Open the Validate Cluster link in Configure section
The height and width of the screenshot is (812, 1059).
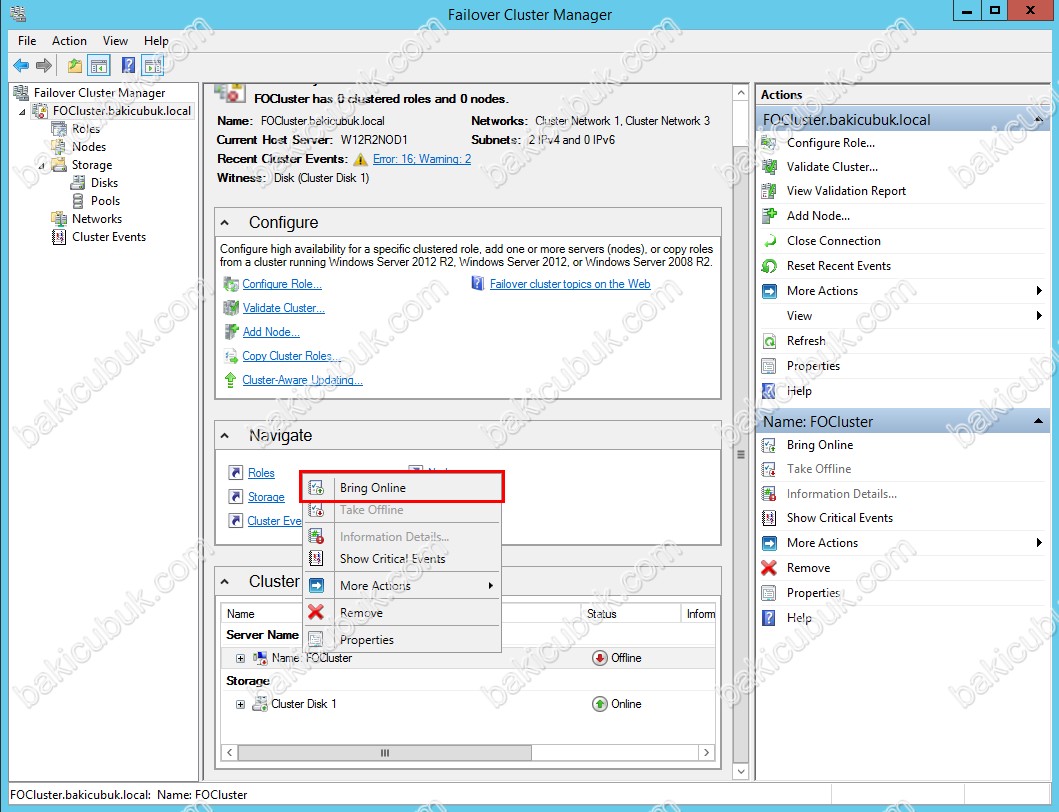284,308
